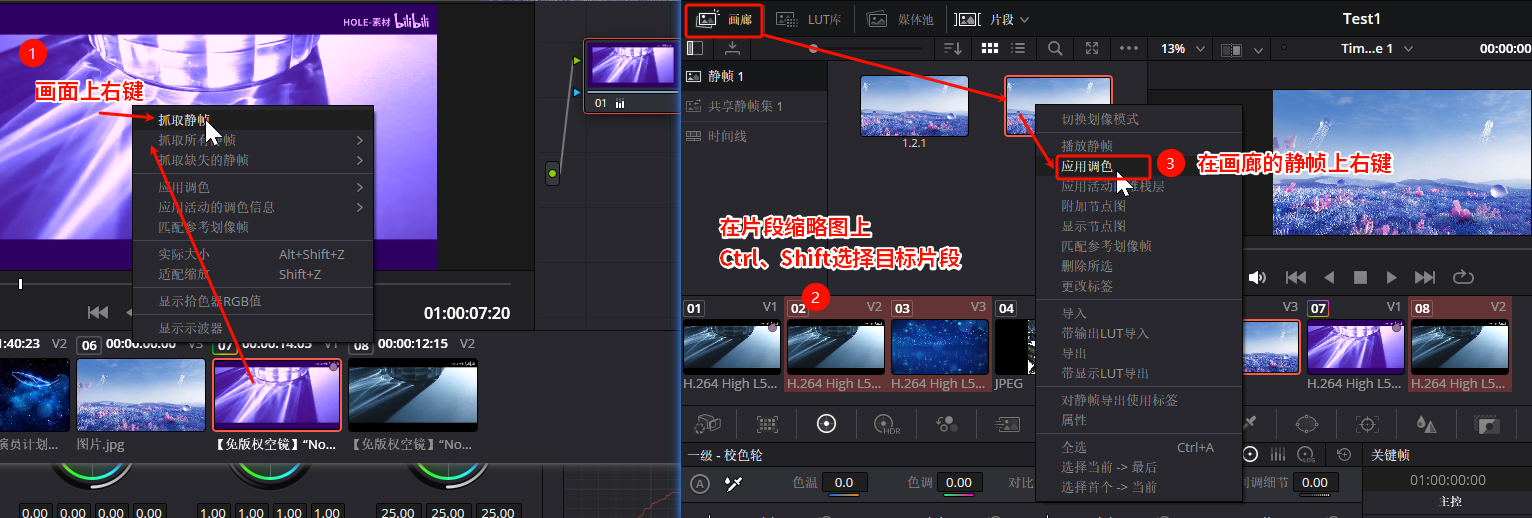Open the Blur palette icon
Screen dimensions: 1532x518
tap(1427, 424)
